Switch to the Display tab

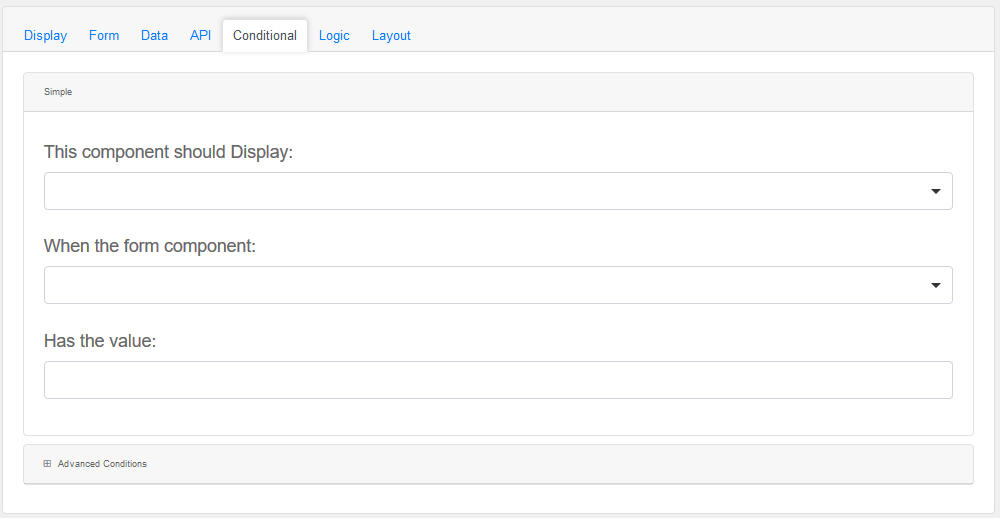point(45,35)
